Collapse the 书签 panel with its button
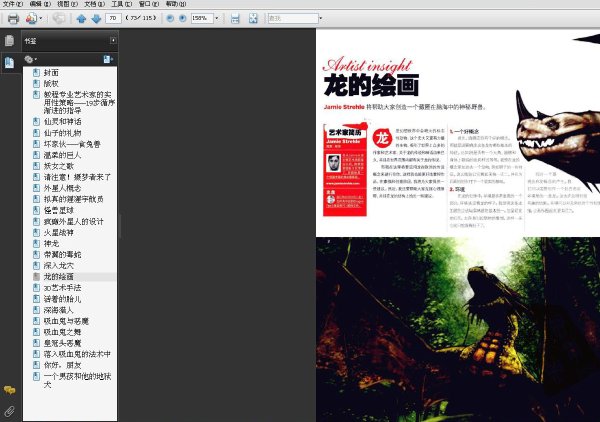This screenshot has width=600, height=422. tap(113, 40)
